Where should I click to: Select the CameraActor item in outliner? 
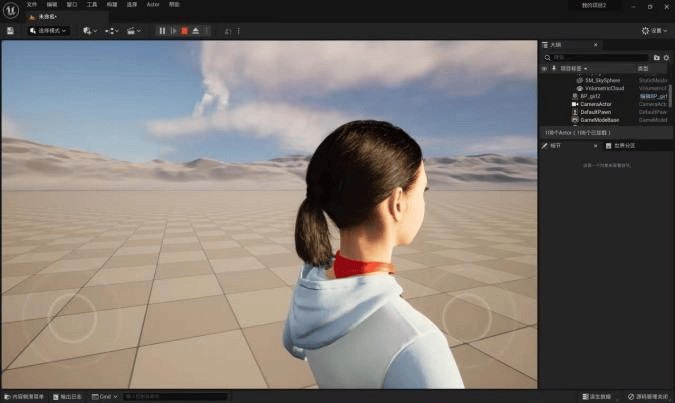click(595, 104)
